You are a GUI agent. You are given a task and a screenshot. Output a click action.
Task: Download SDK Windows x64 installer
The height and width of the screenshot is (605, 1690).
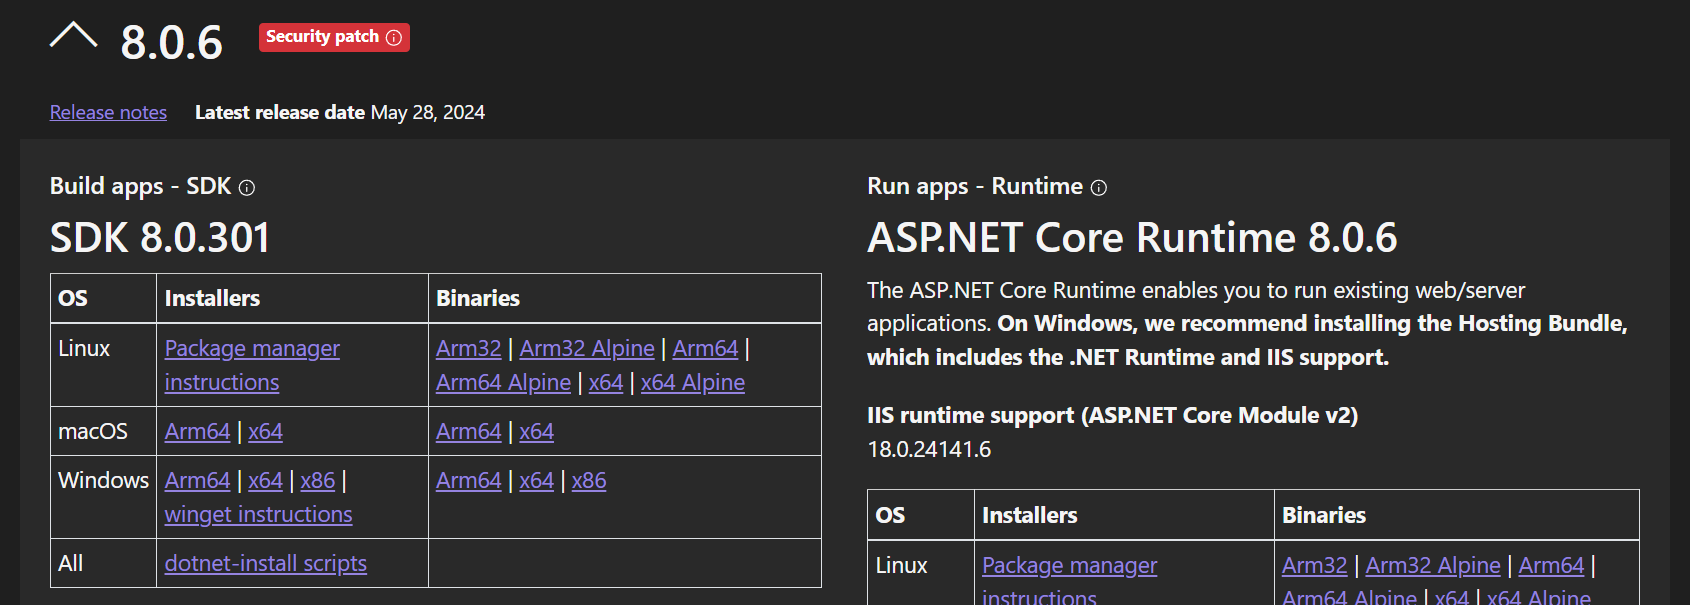coord(265,480)
